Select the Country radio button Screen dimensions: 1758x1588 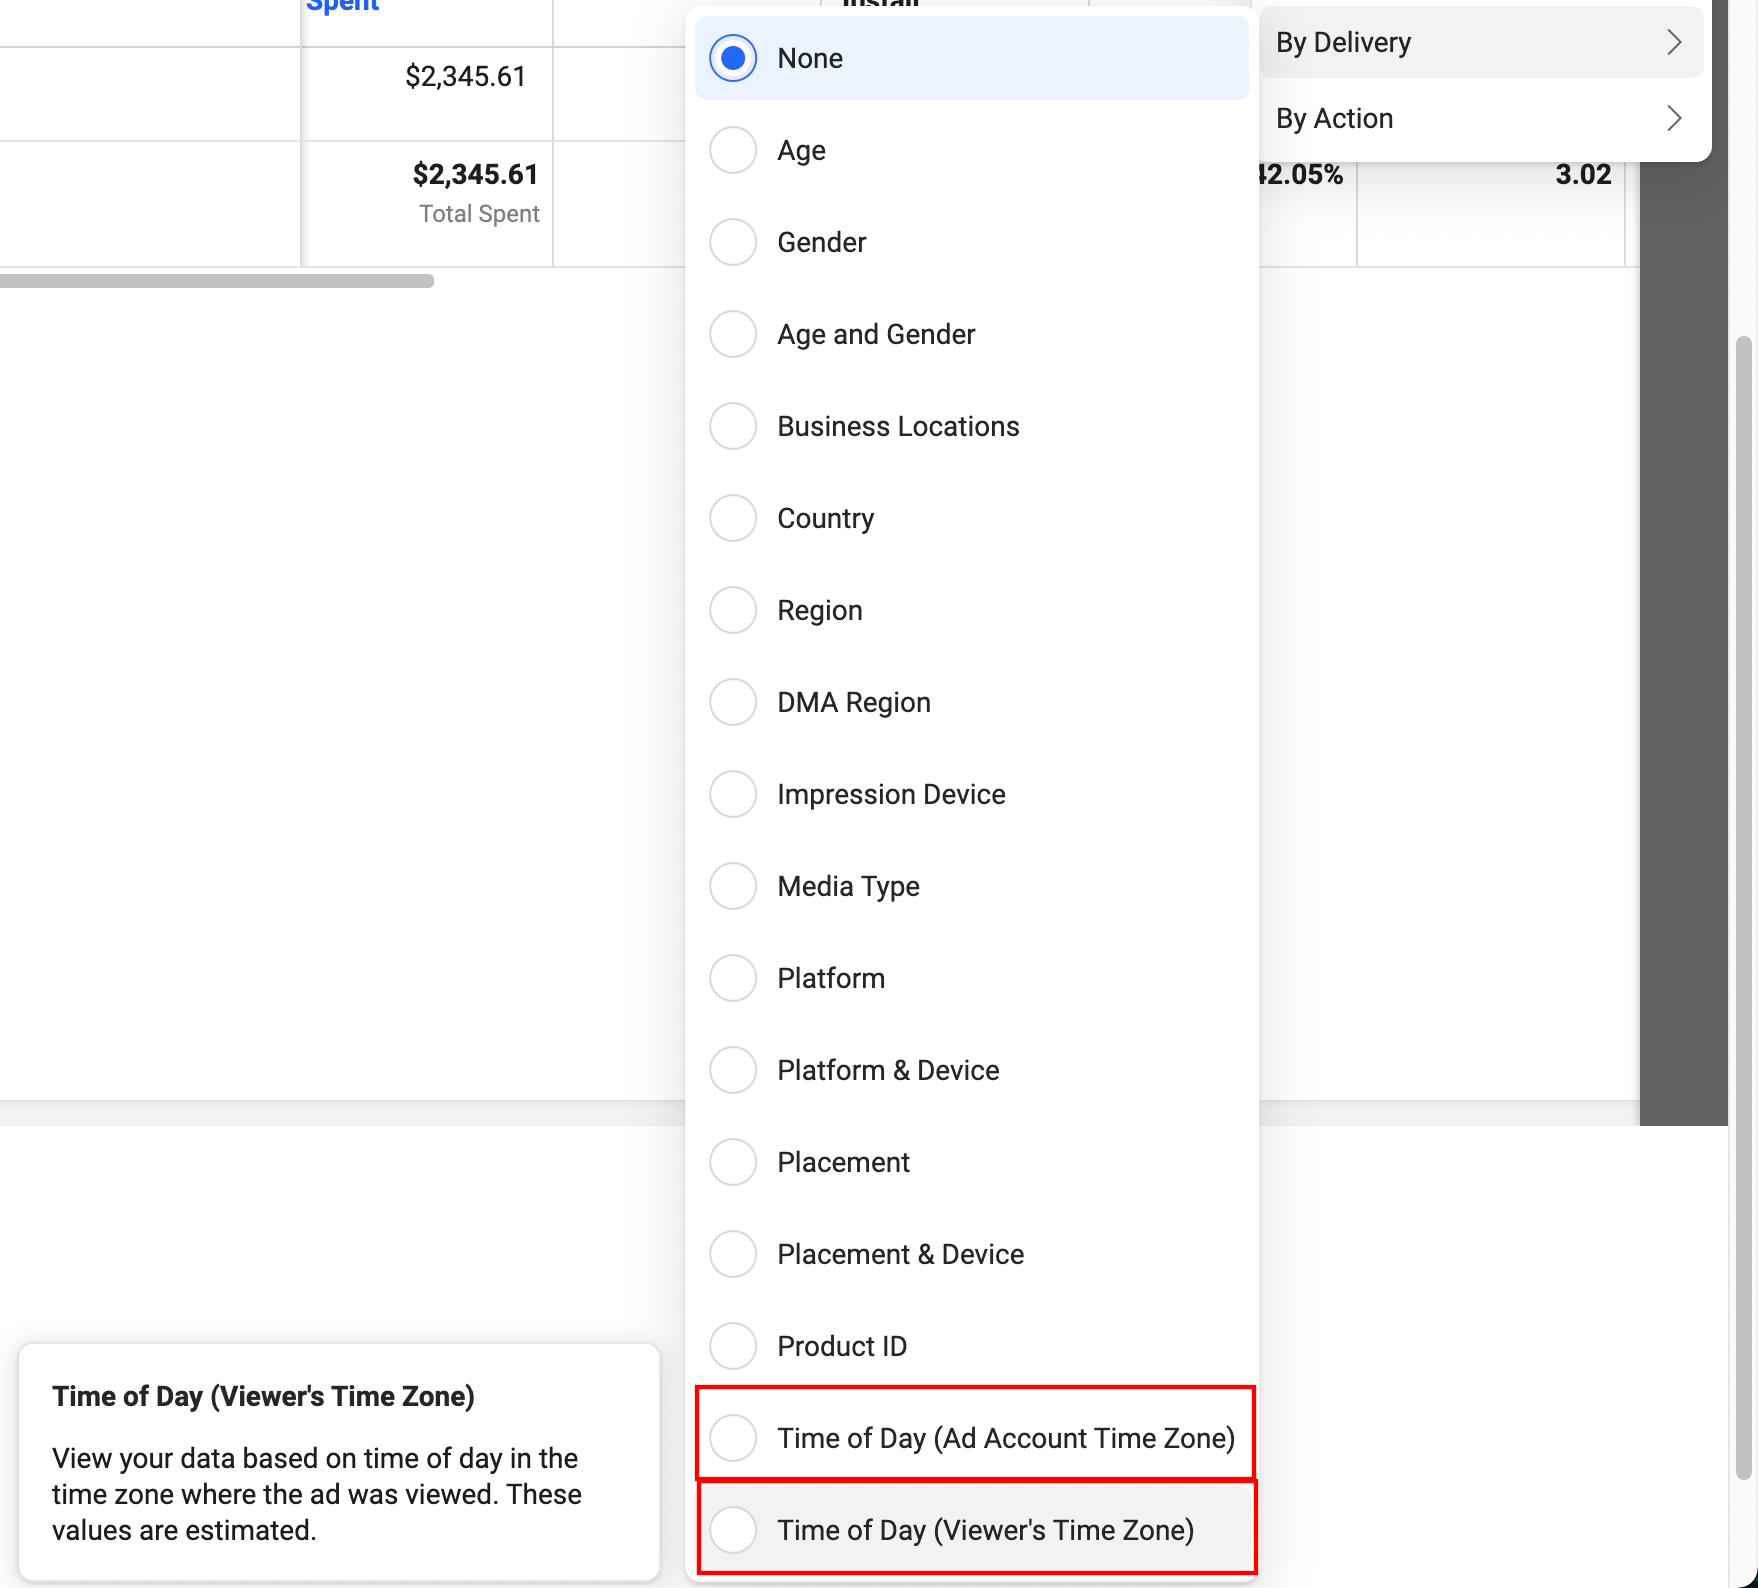tap(733, 518)
